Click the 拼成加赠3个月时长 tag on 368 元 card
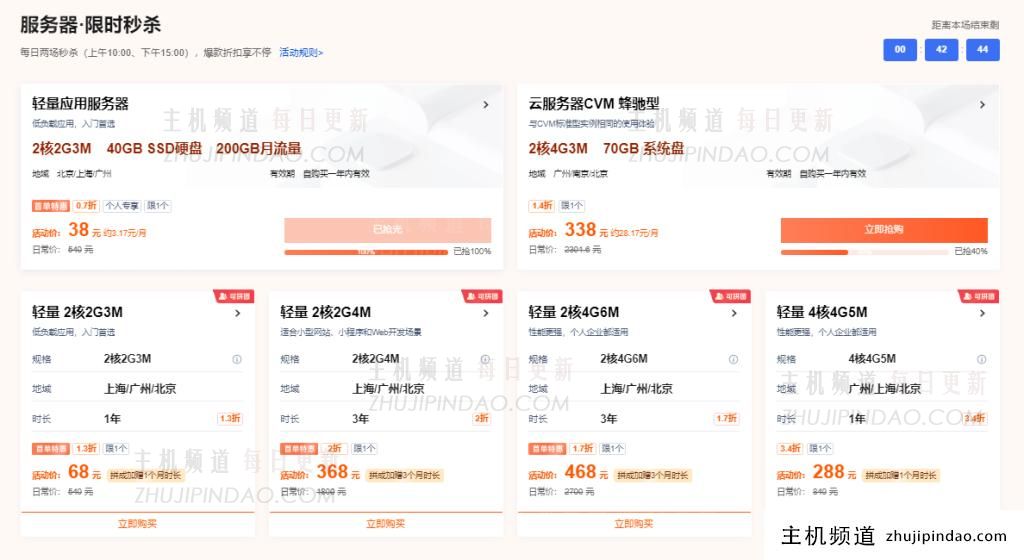1024x560 pixels. (x=404, y=475)
